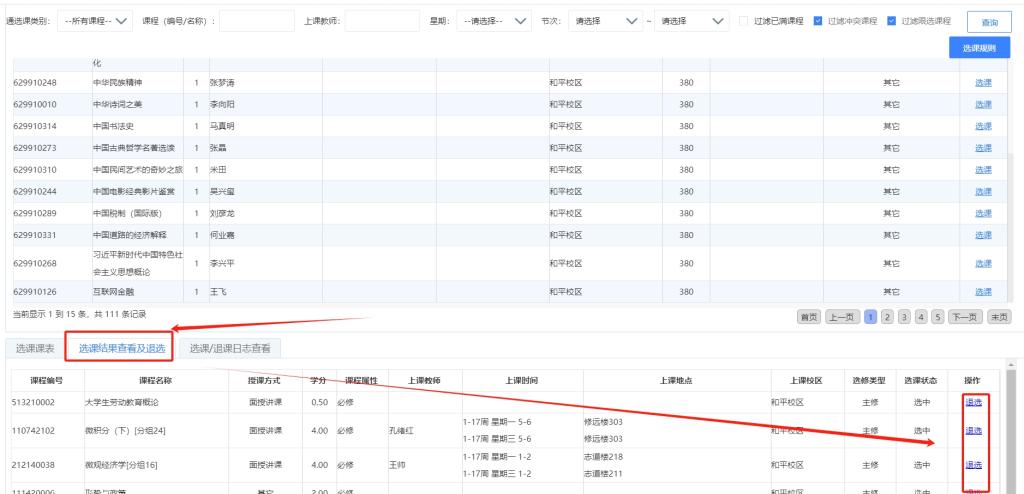Click 选课 link for 中华民族精神
Viewport: 1024px width, 494px height.
pos(983,82)
